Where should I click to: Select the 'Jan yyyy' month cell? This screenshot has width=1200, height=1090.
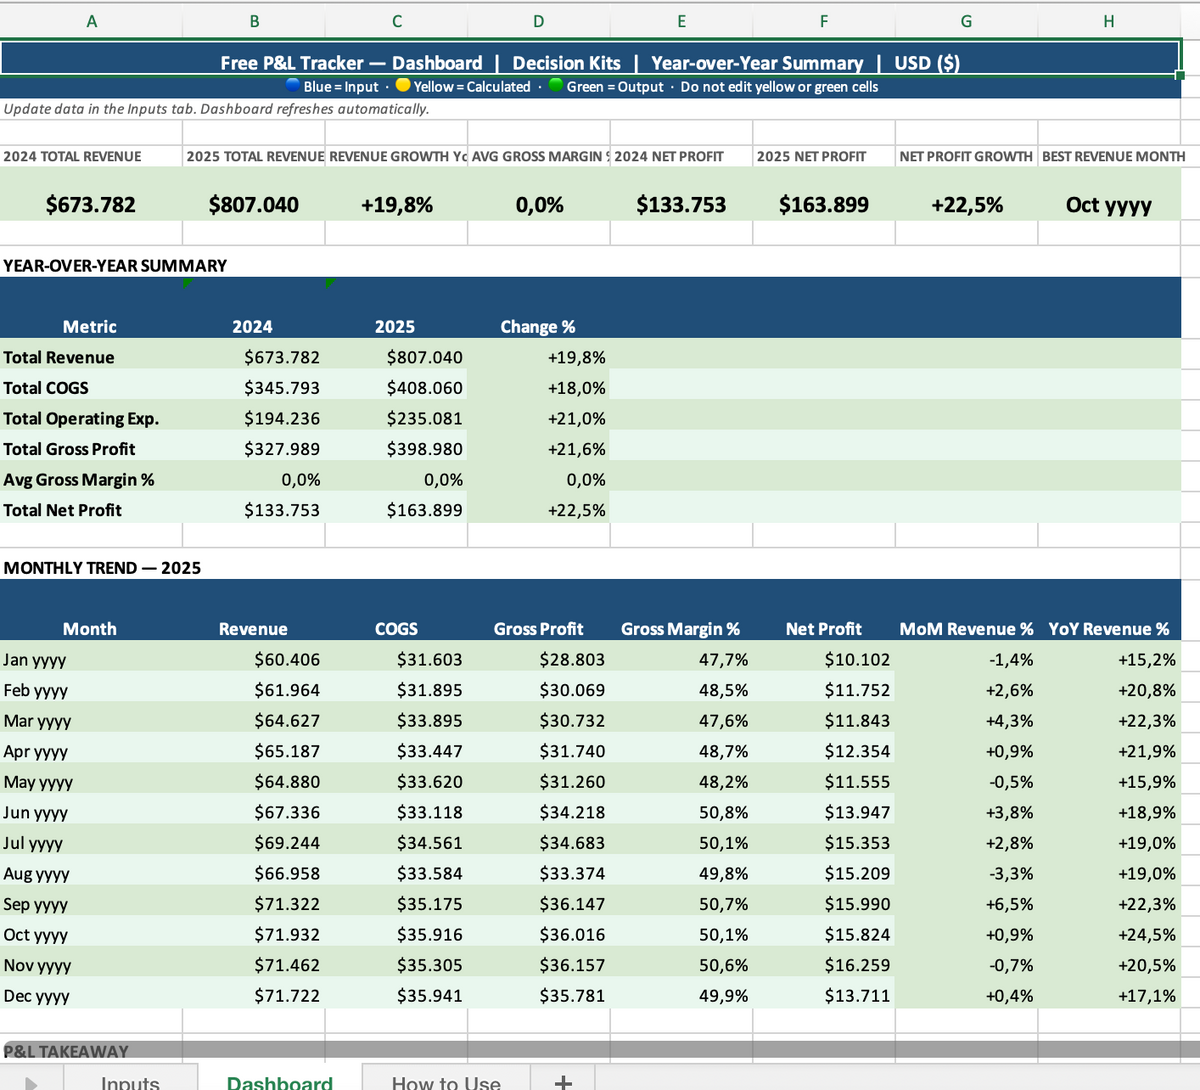pos(35,660)
